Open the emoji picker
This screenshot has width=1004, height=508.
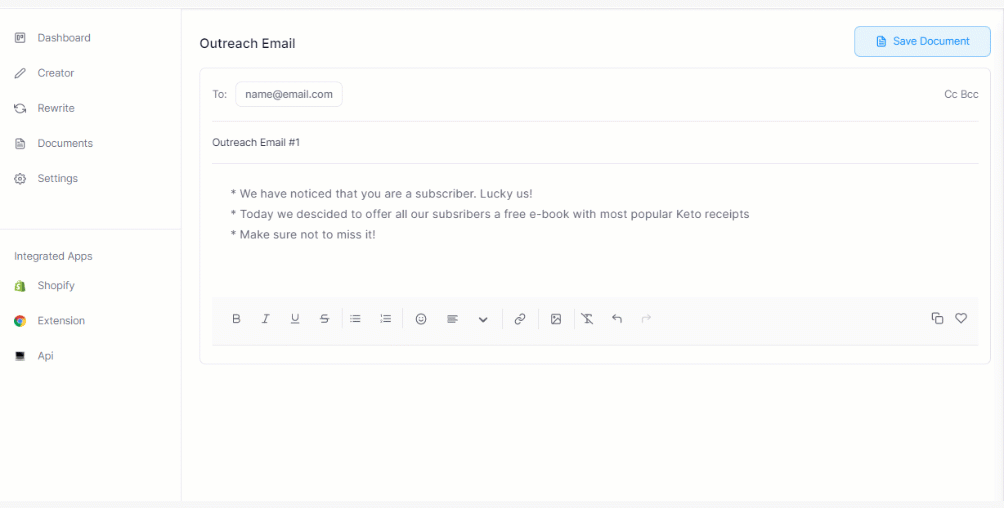point(421,319)
